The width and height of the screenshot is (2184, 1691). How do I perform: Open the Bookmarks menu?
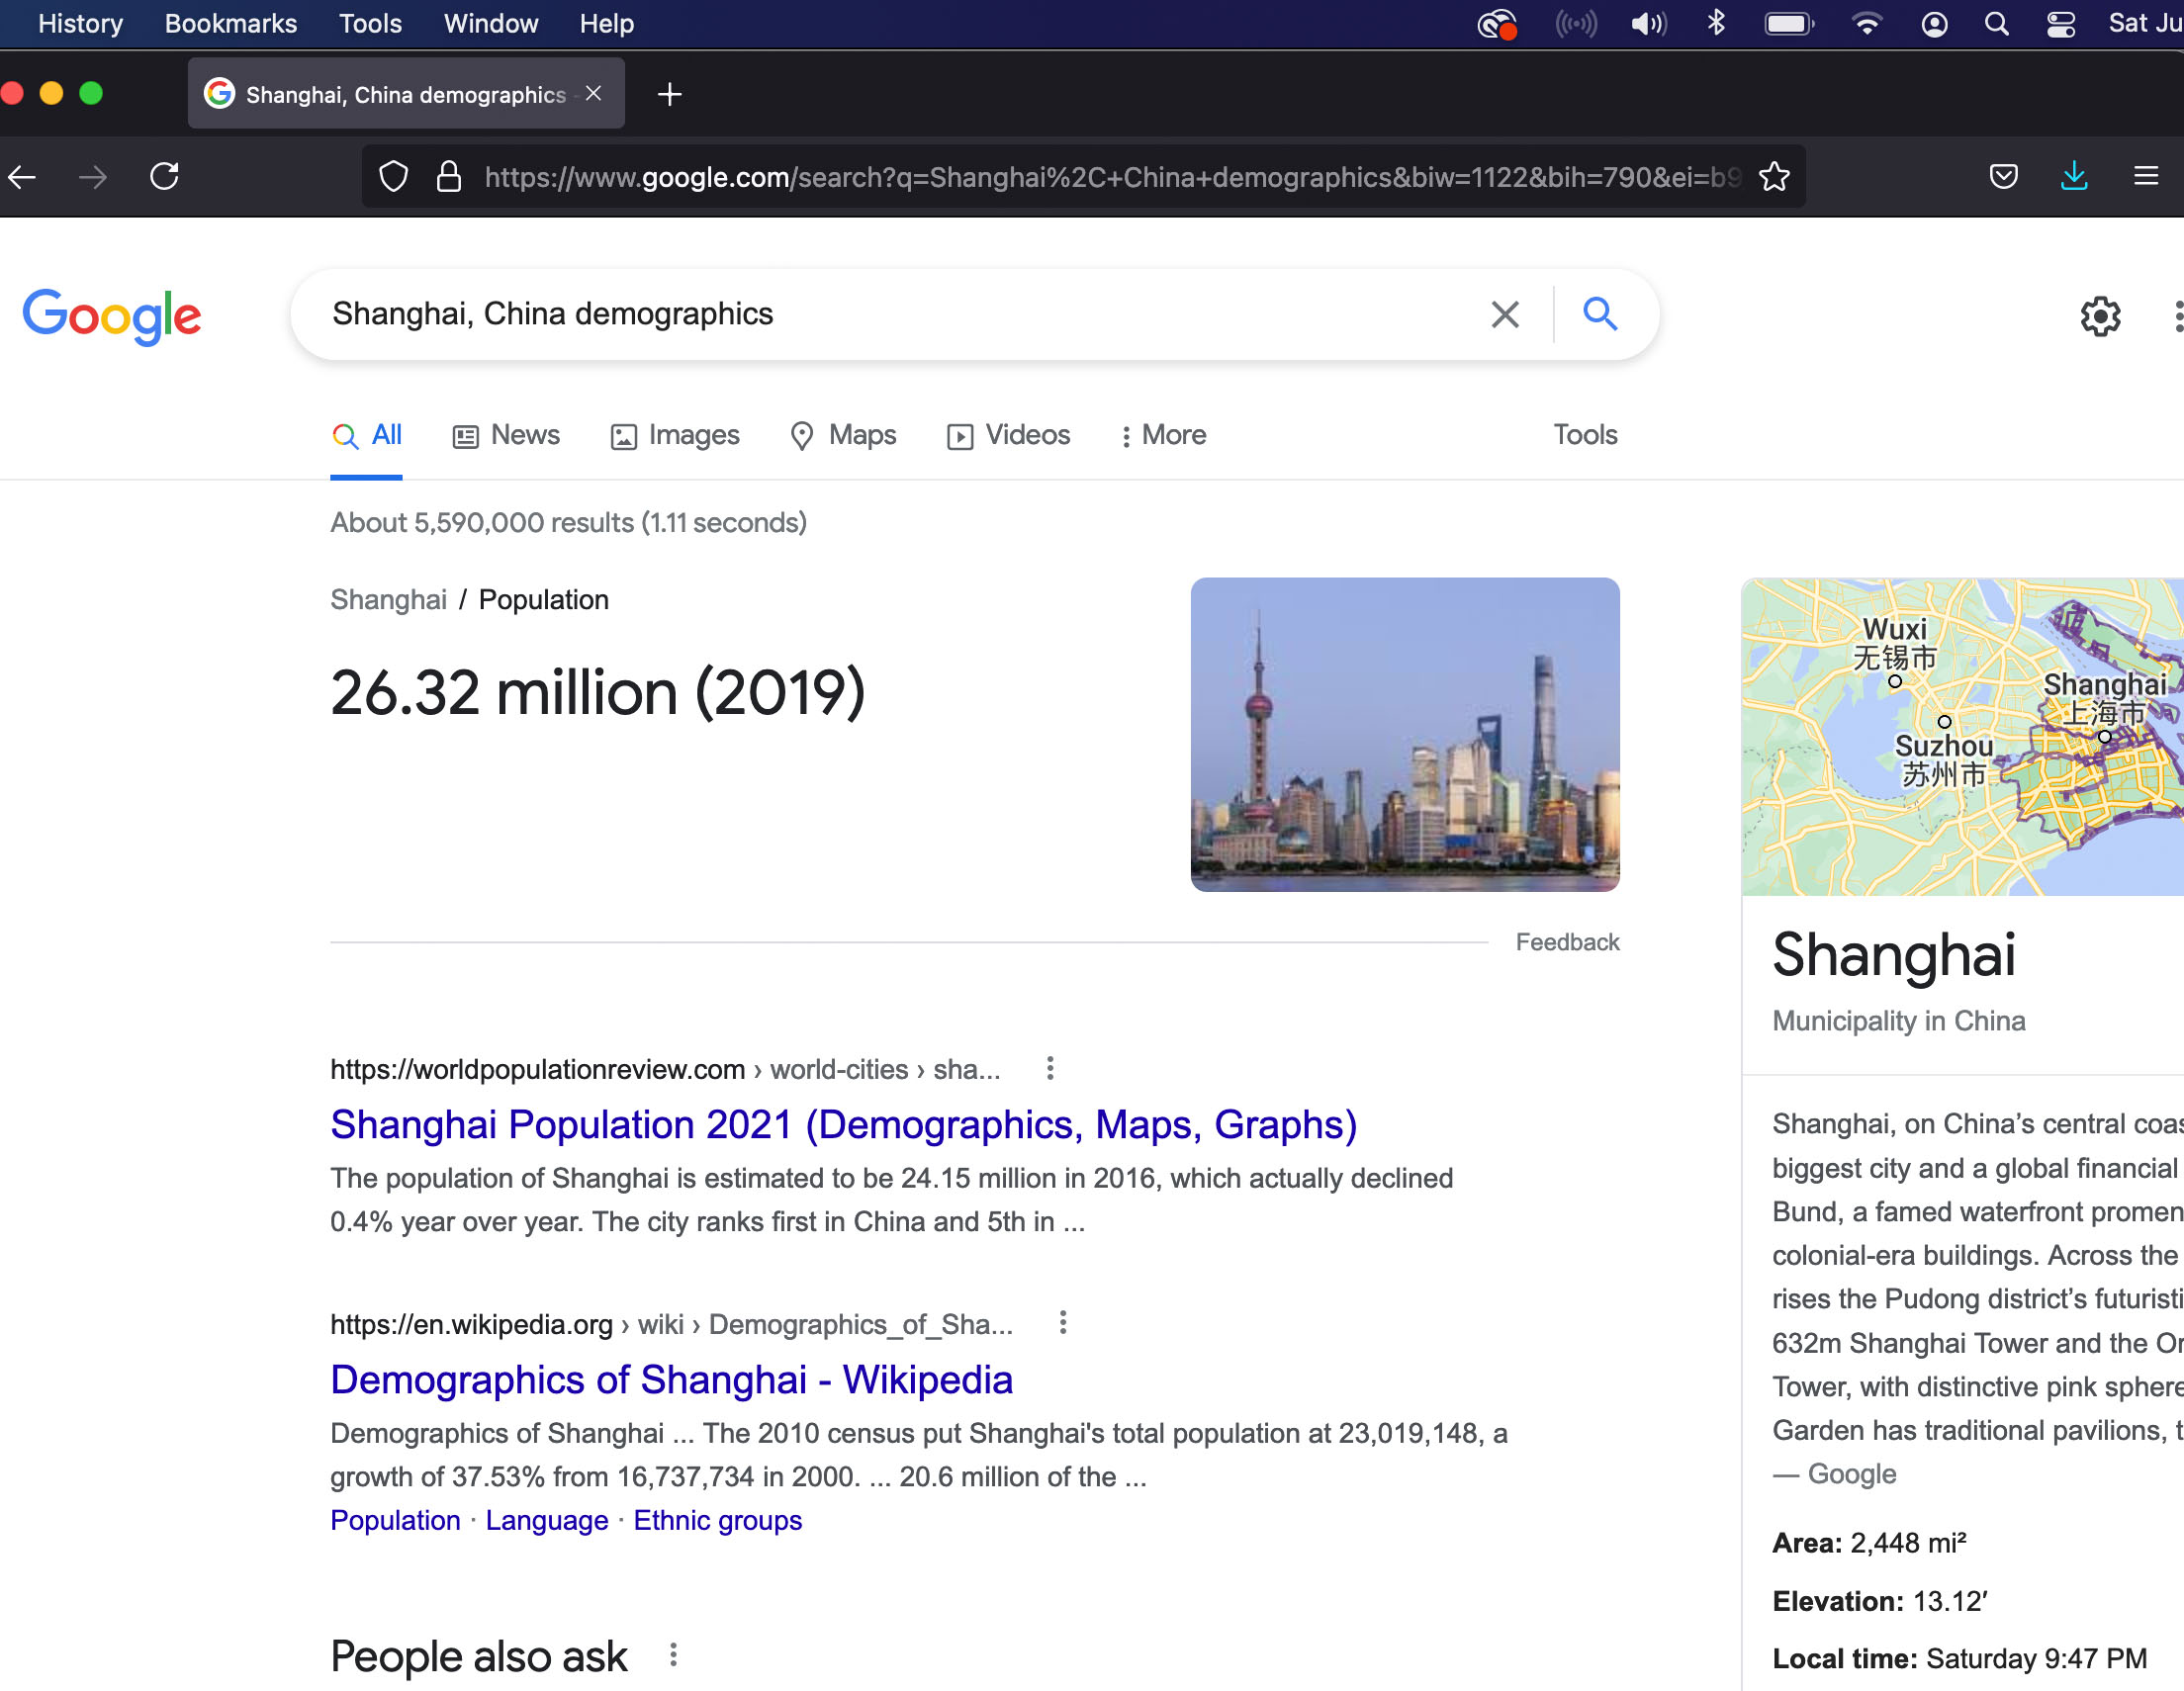[x=231, y=23]
